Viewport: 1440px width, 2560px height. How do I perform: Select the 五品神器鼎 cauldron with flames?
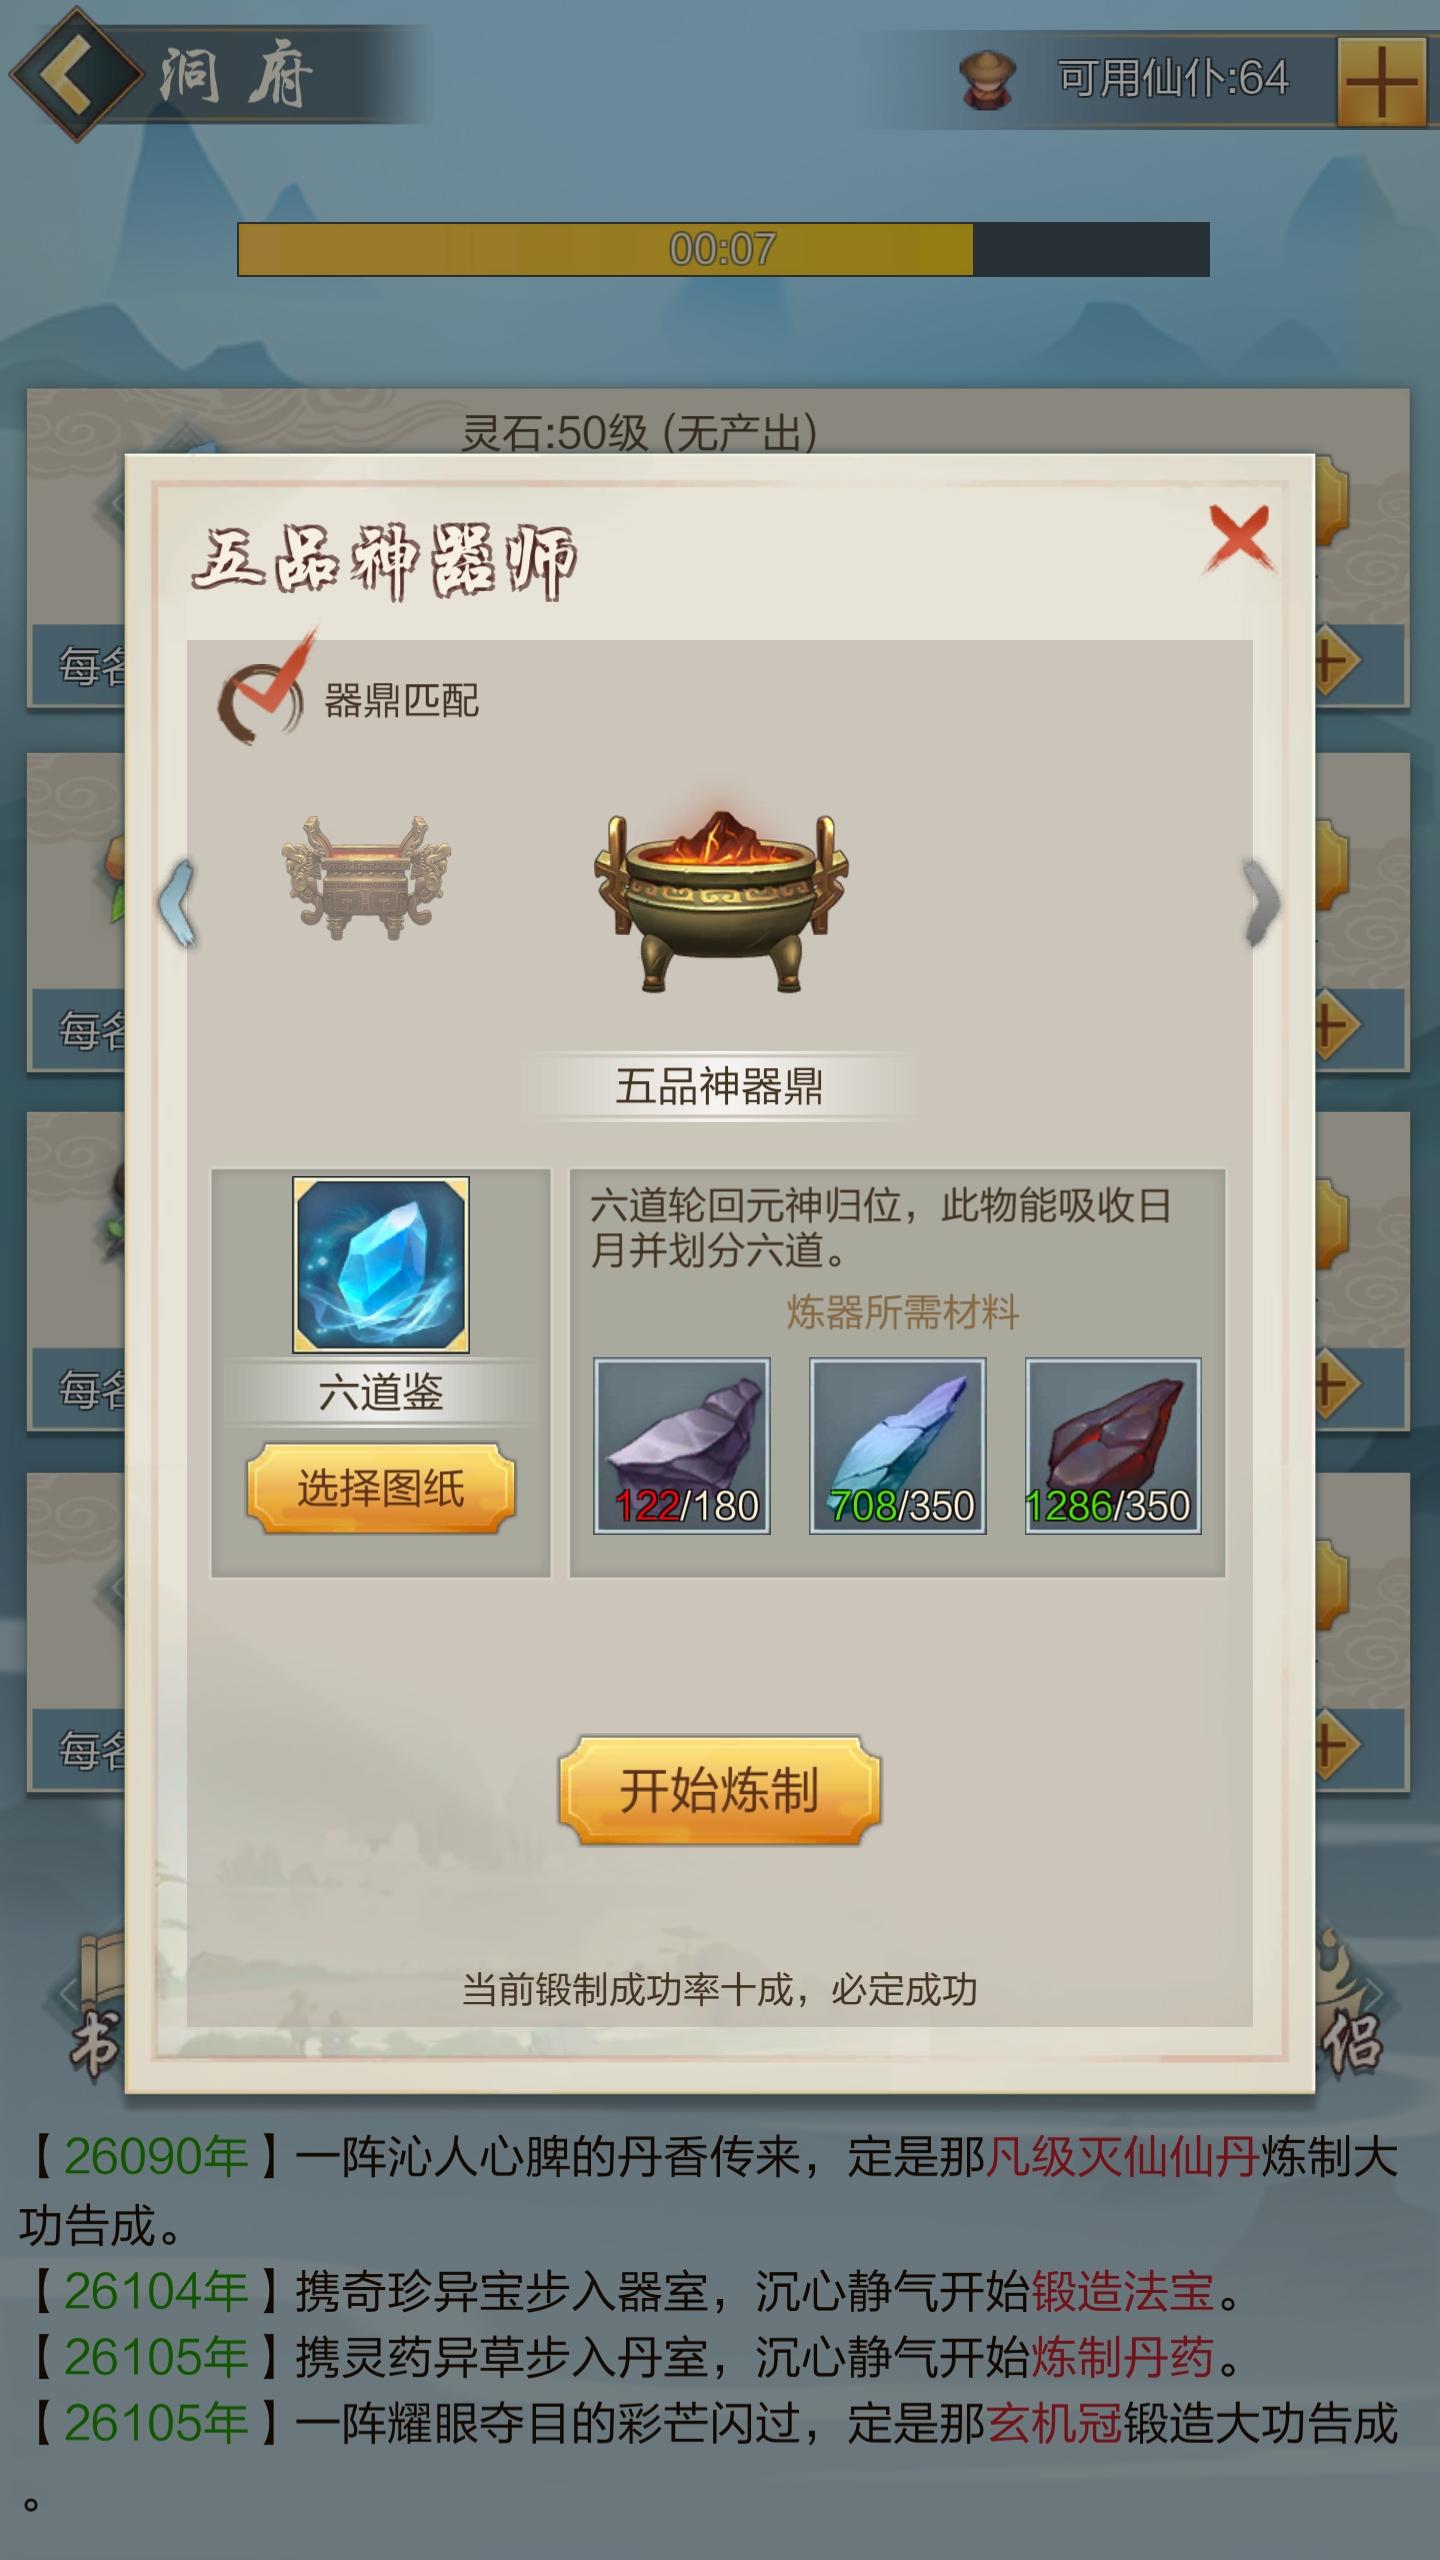tap(720, 899)
